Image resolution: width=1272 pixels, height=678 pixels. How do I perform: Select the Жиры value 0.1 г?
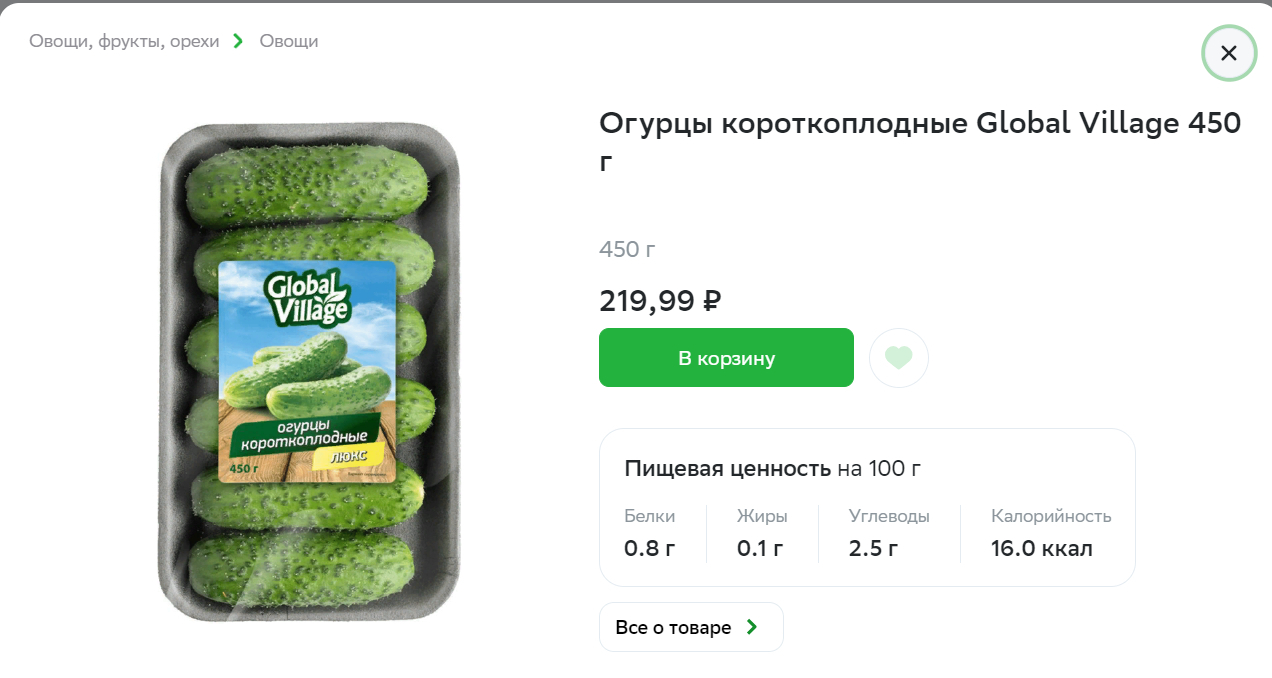click(759, 548)
